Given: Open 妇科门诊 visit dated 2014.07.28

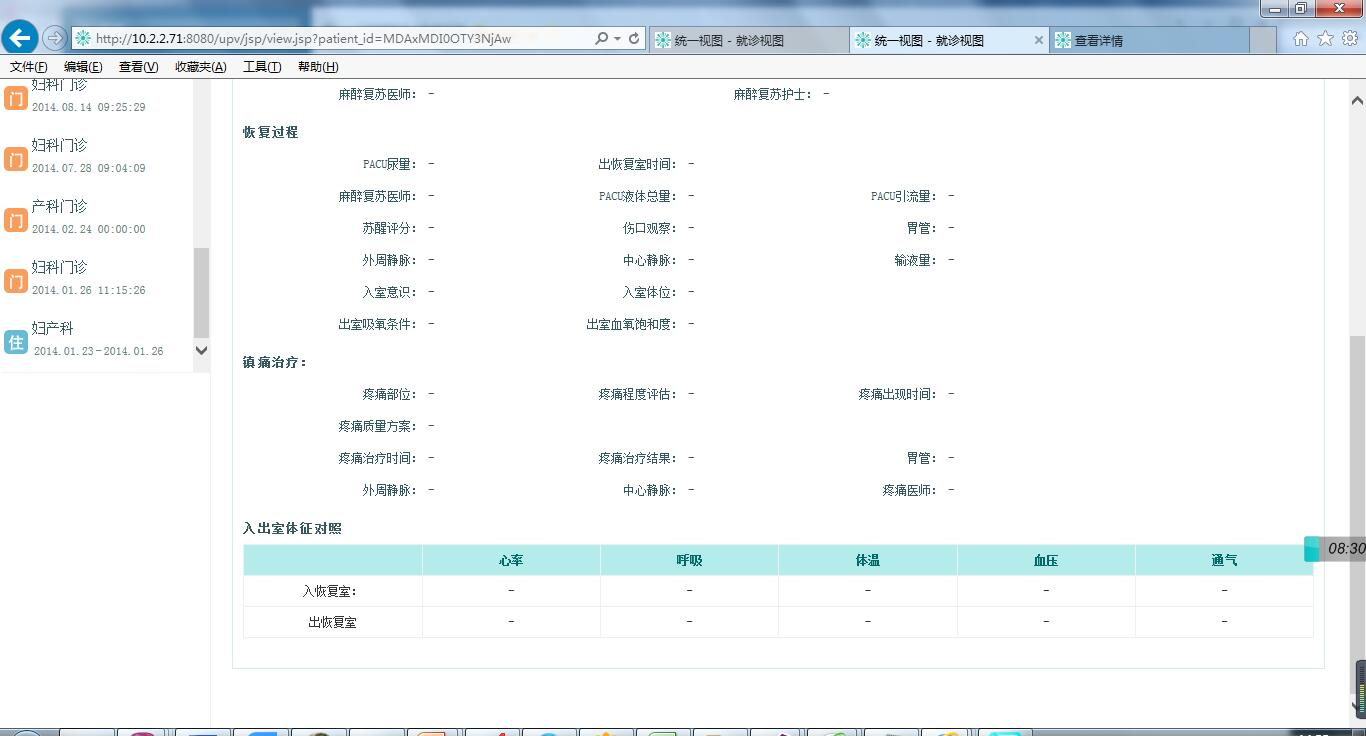Looking at the screenshot, I should (60, 146).
